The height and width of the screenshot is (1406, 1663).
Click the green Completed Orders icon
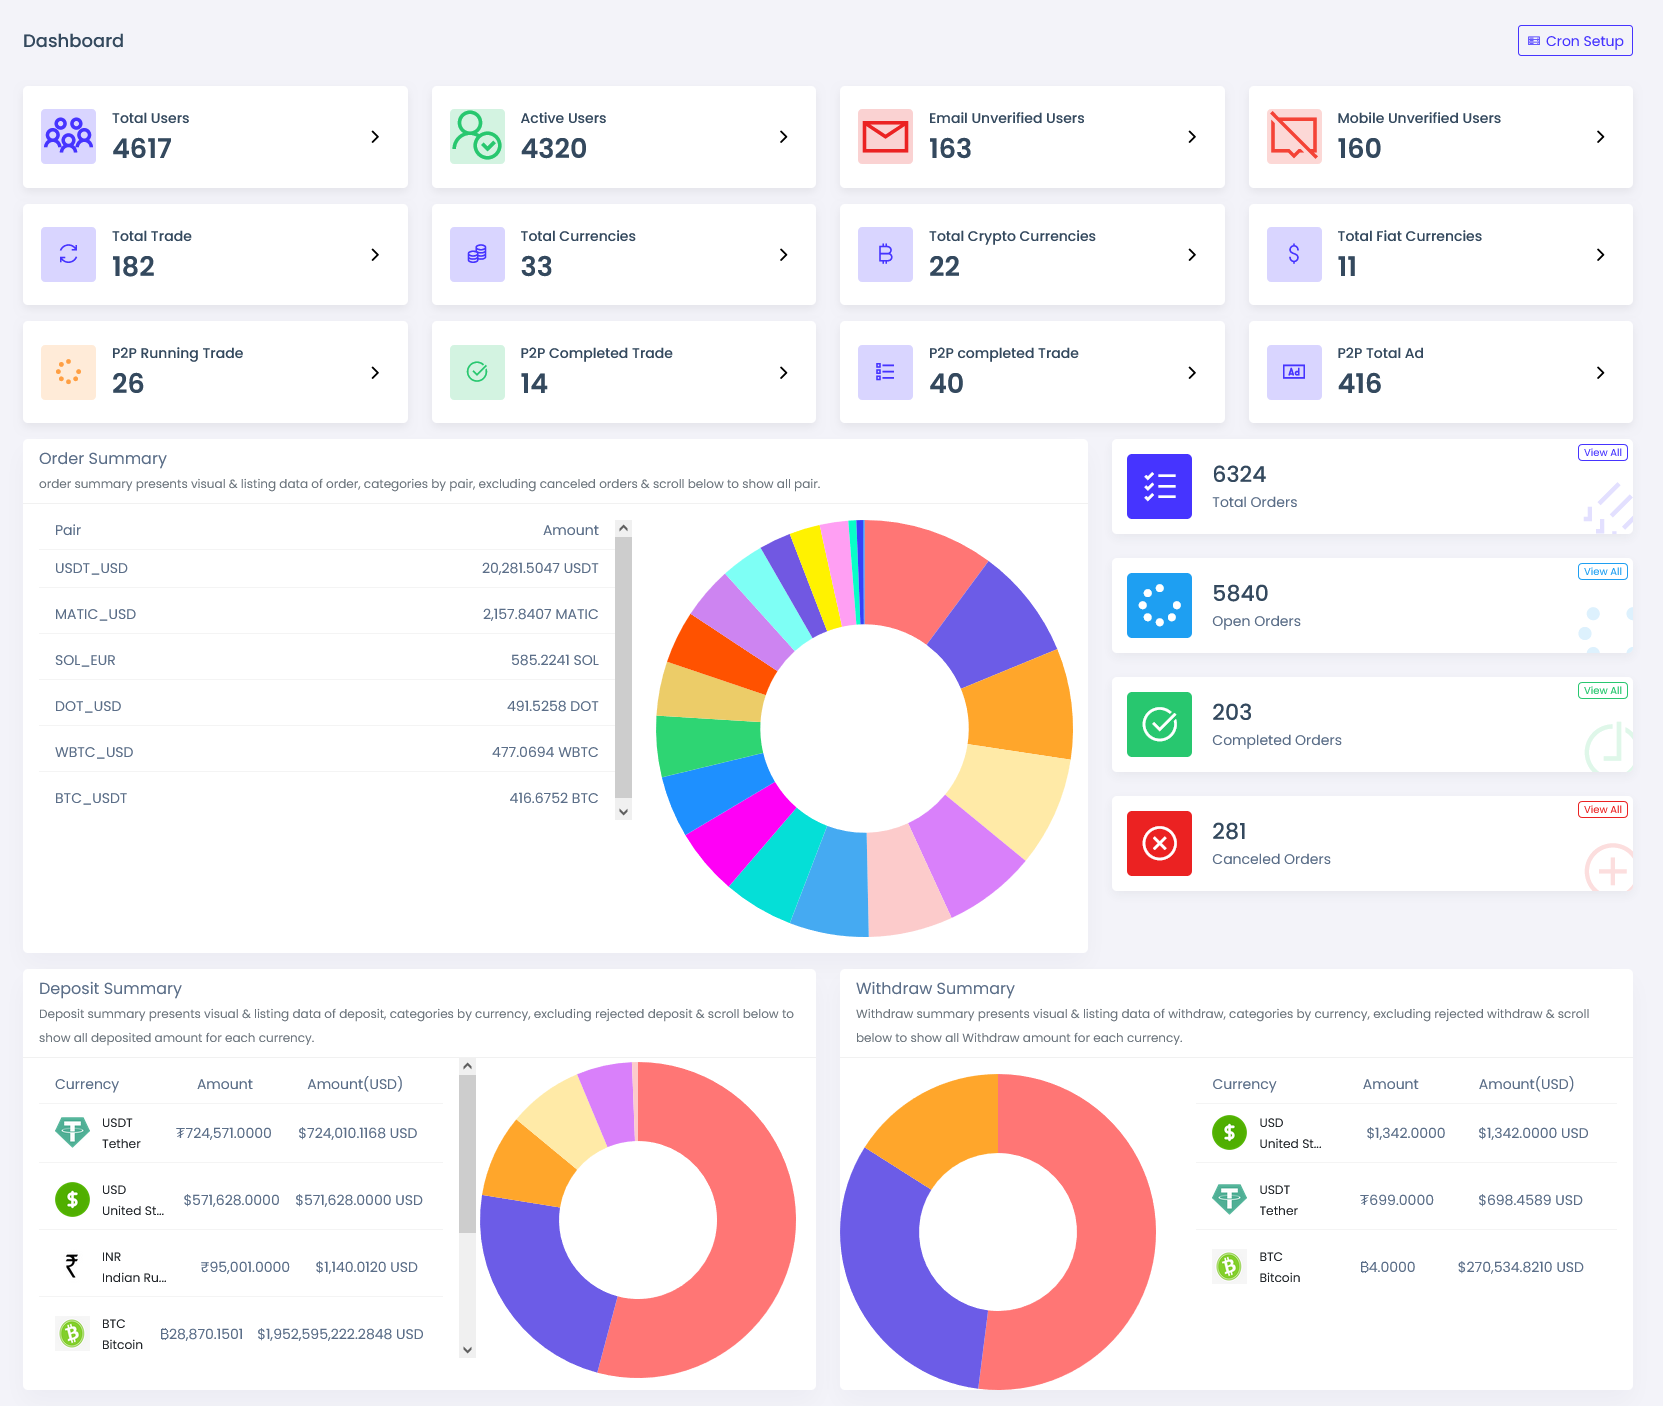point(1159,724)
